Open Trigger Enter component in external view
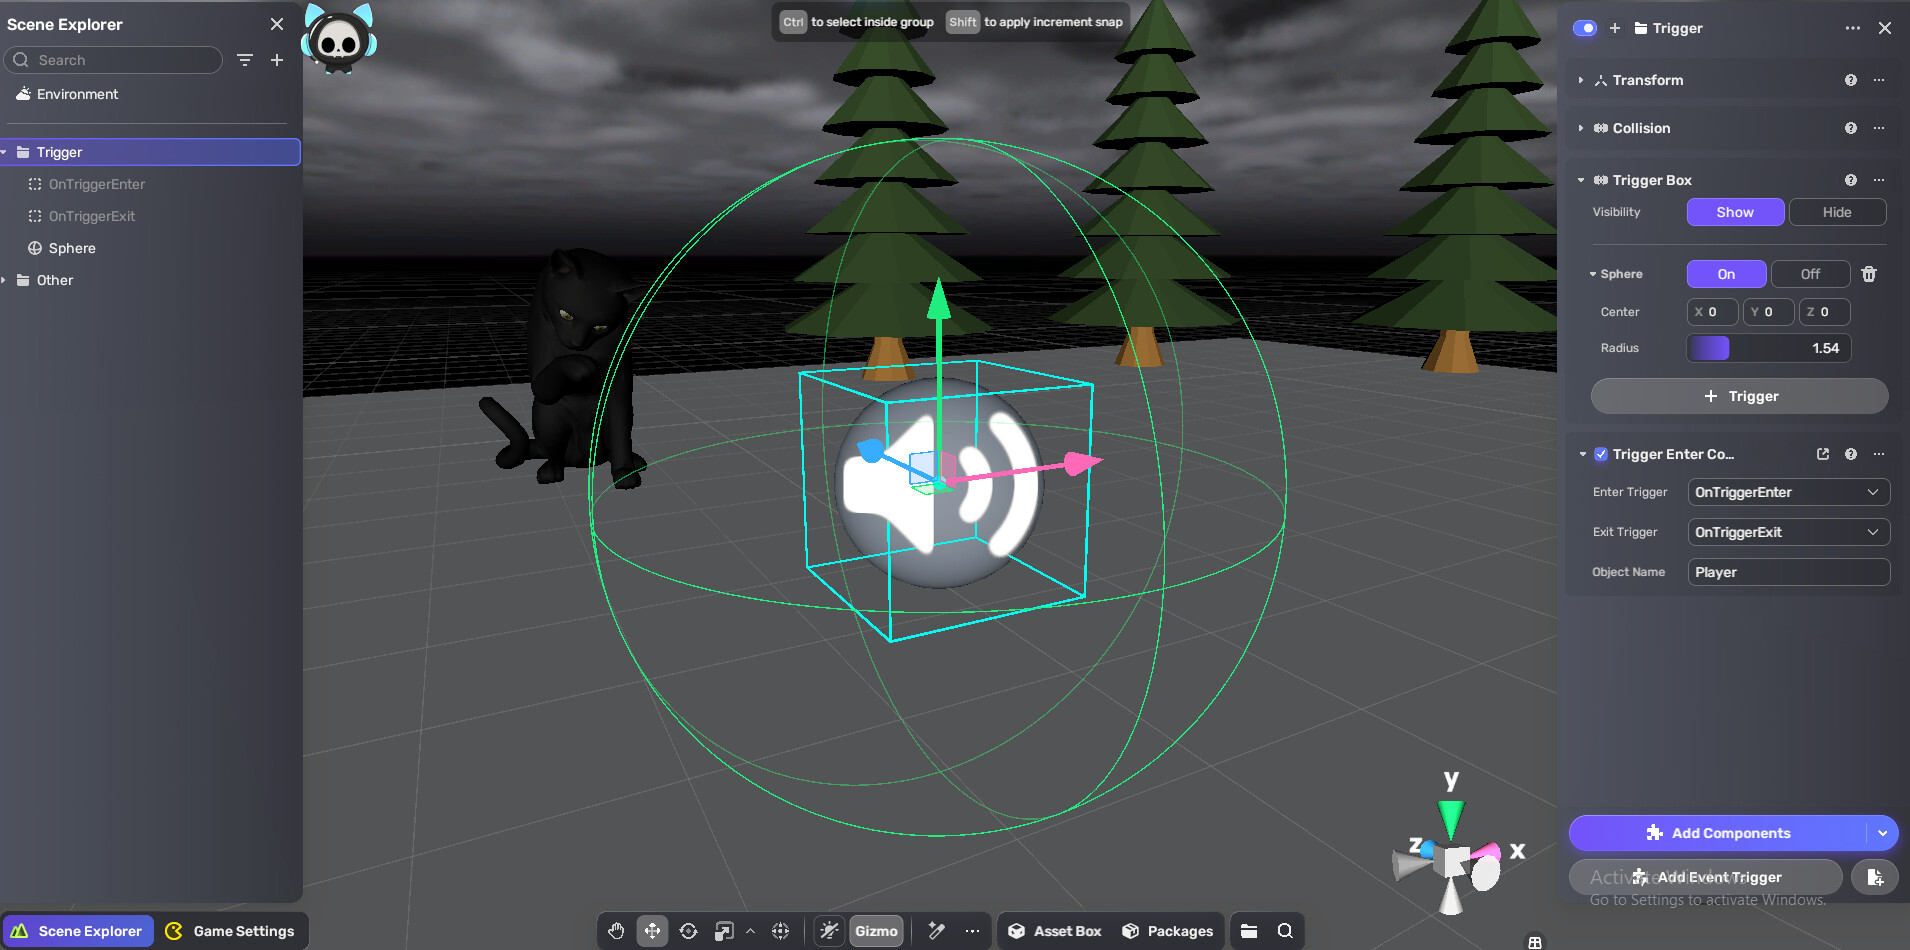The height and width of the screenshot is (950, 1910). (x=1822, y=454)
